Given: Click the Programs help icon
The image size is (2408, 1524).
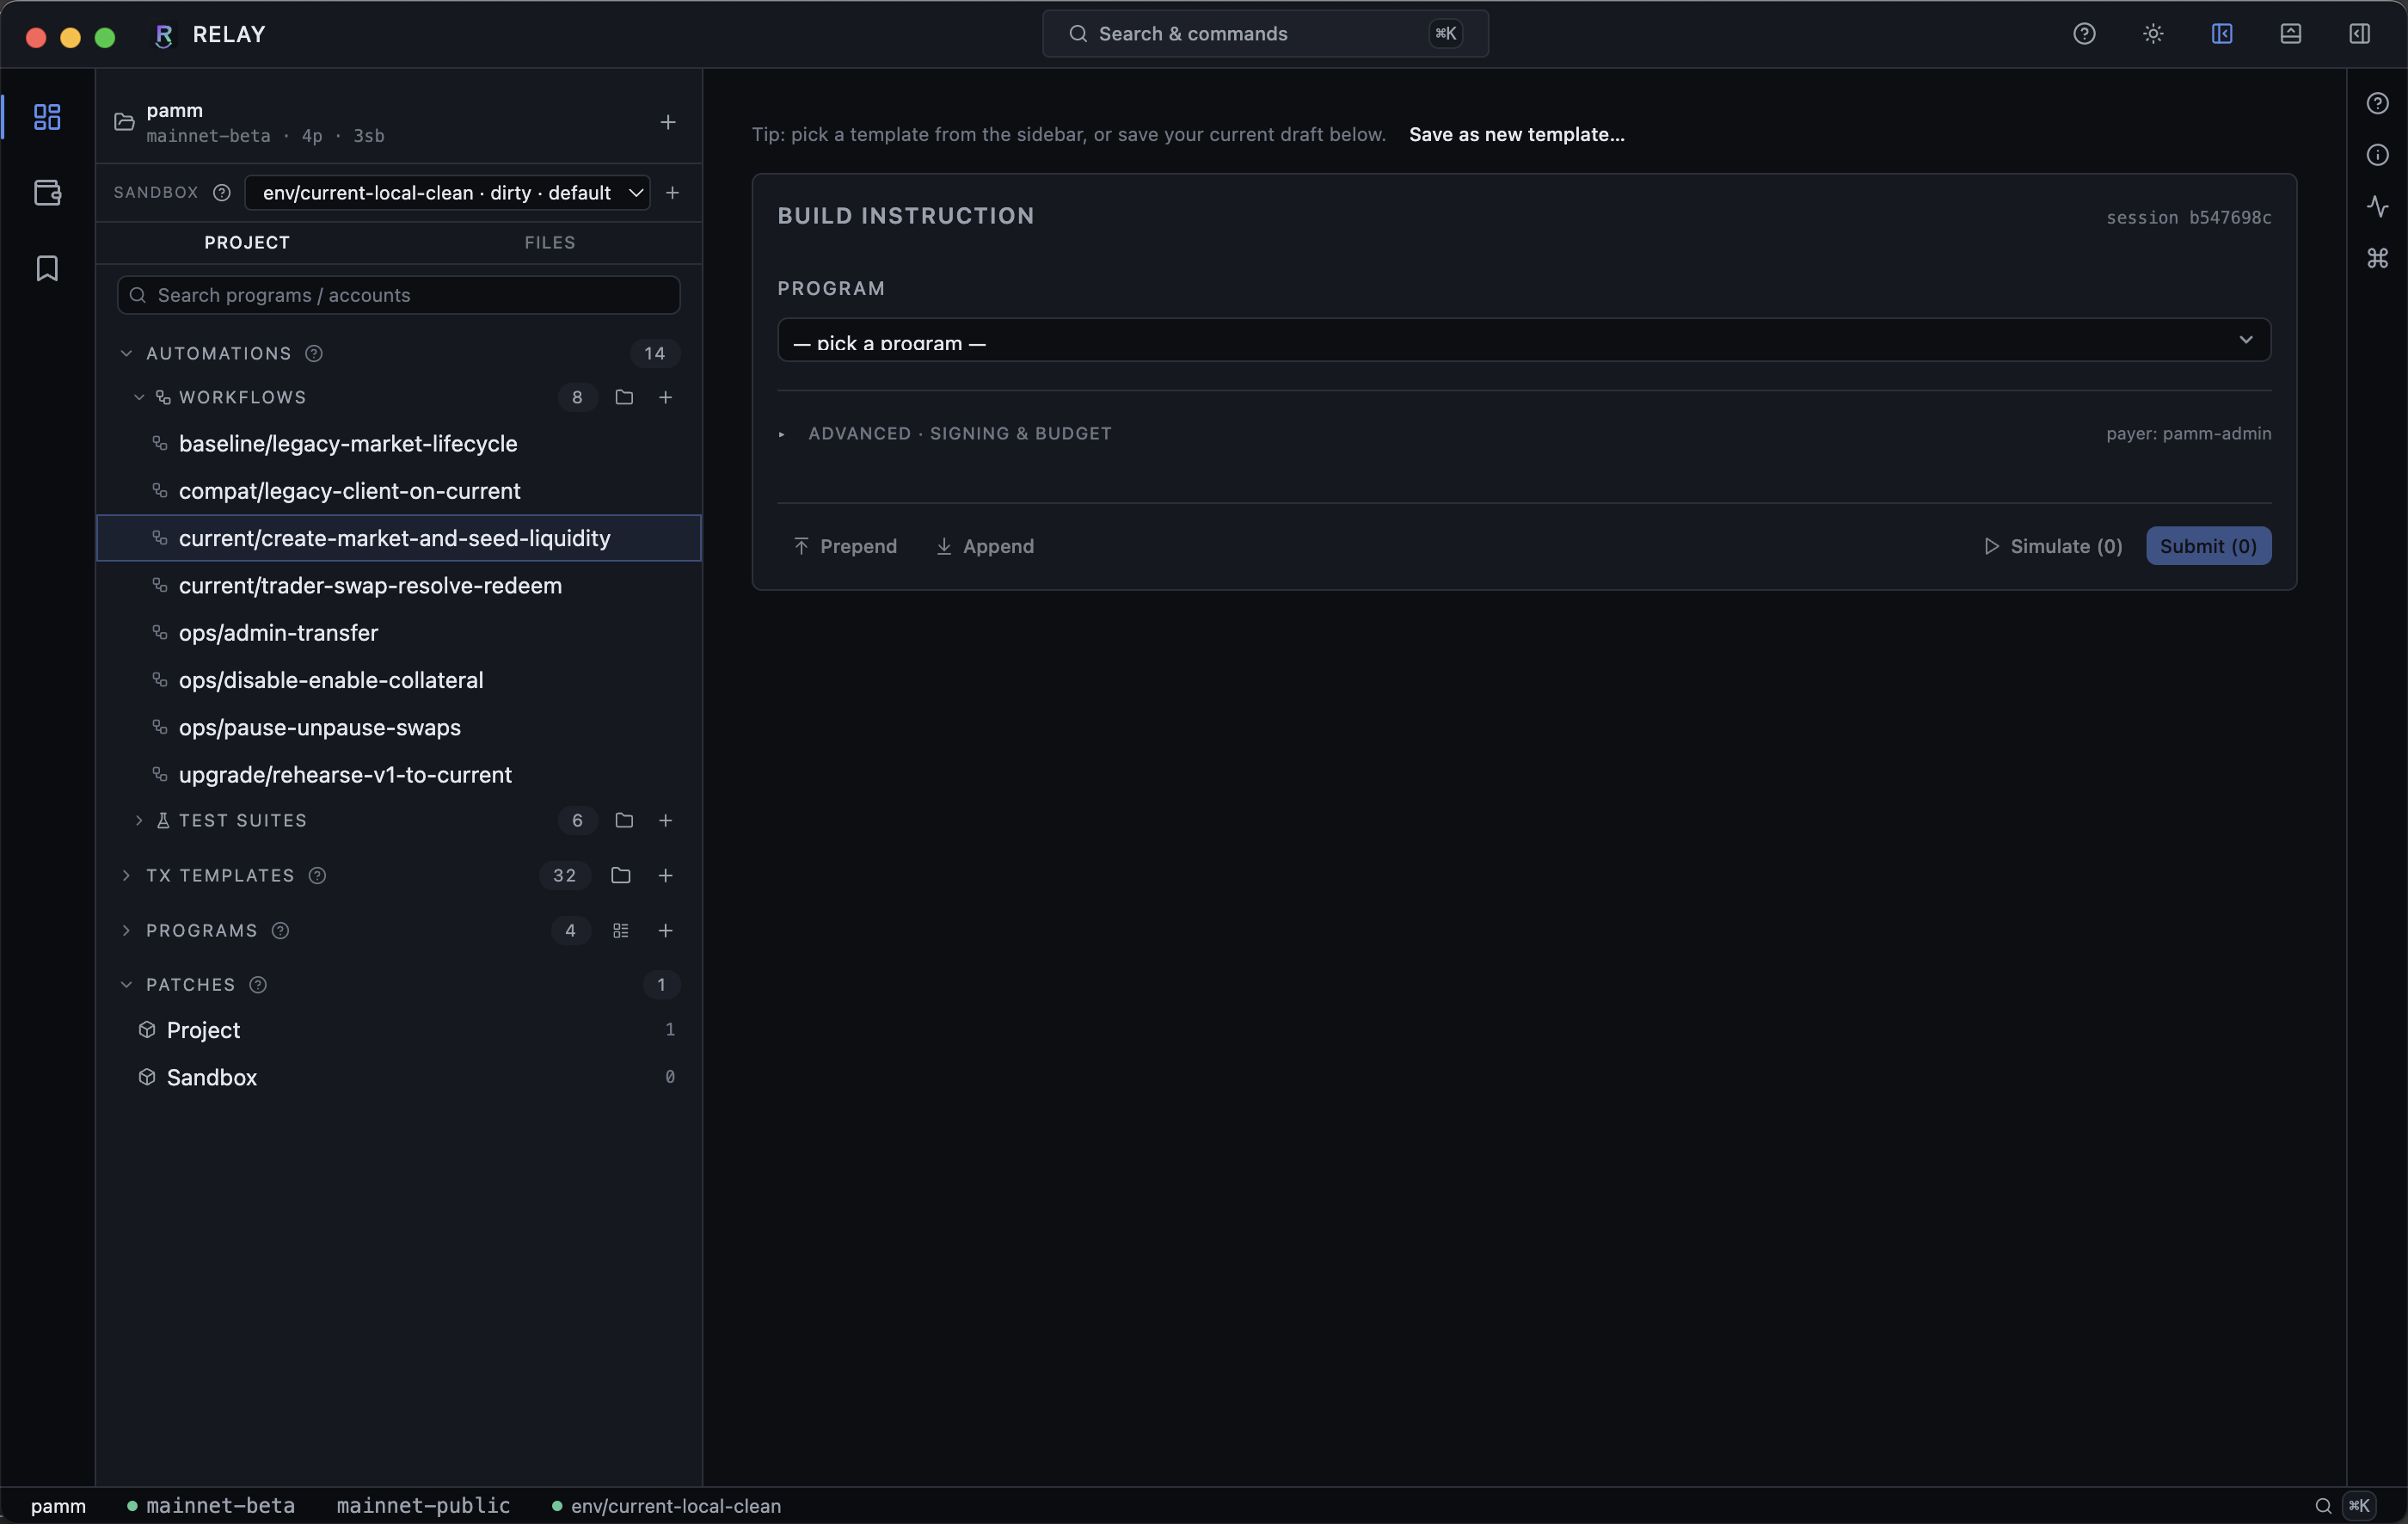Looking at the screenshot, I should pyautogui.click(x=280, y=930).
